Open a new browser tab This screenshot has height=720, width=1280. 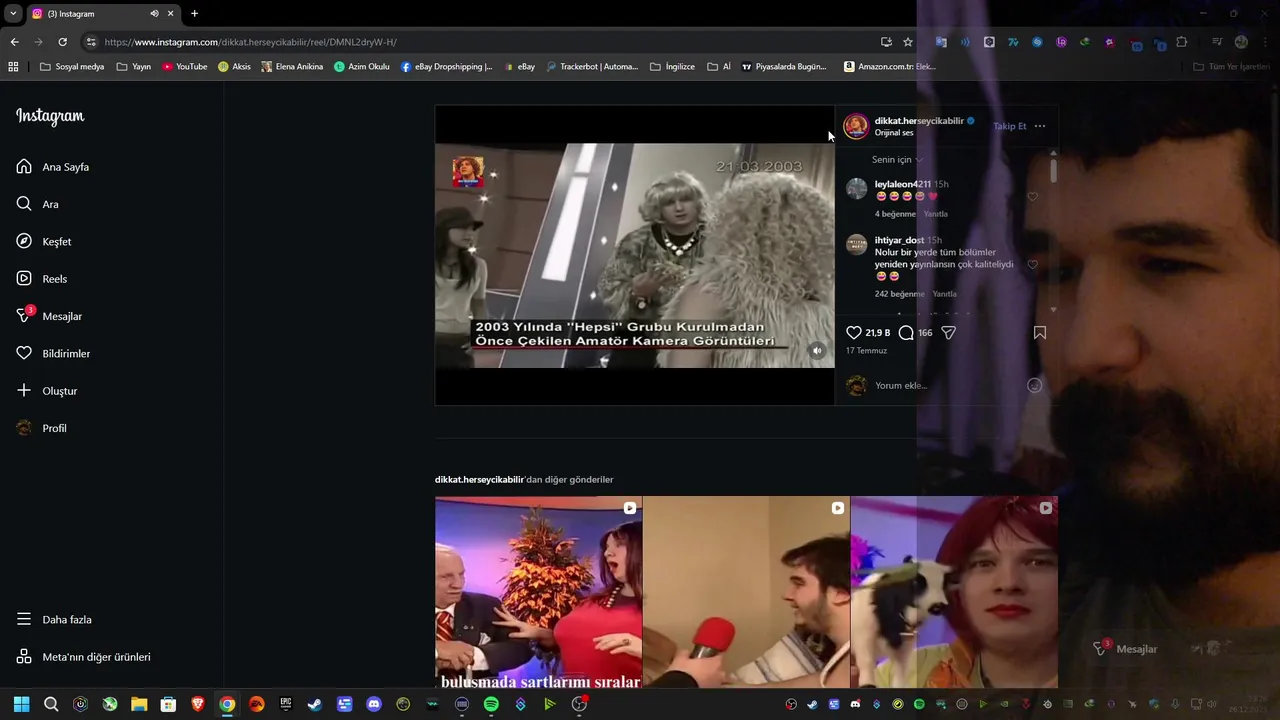(x=194, y=14)
